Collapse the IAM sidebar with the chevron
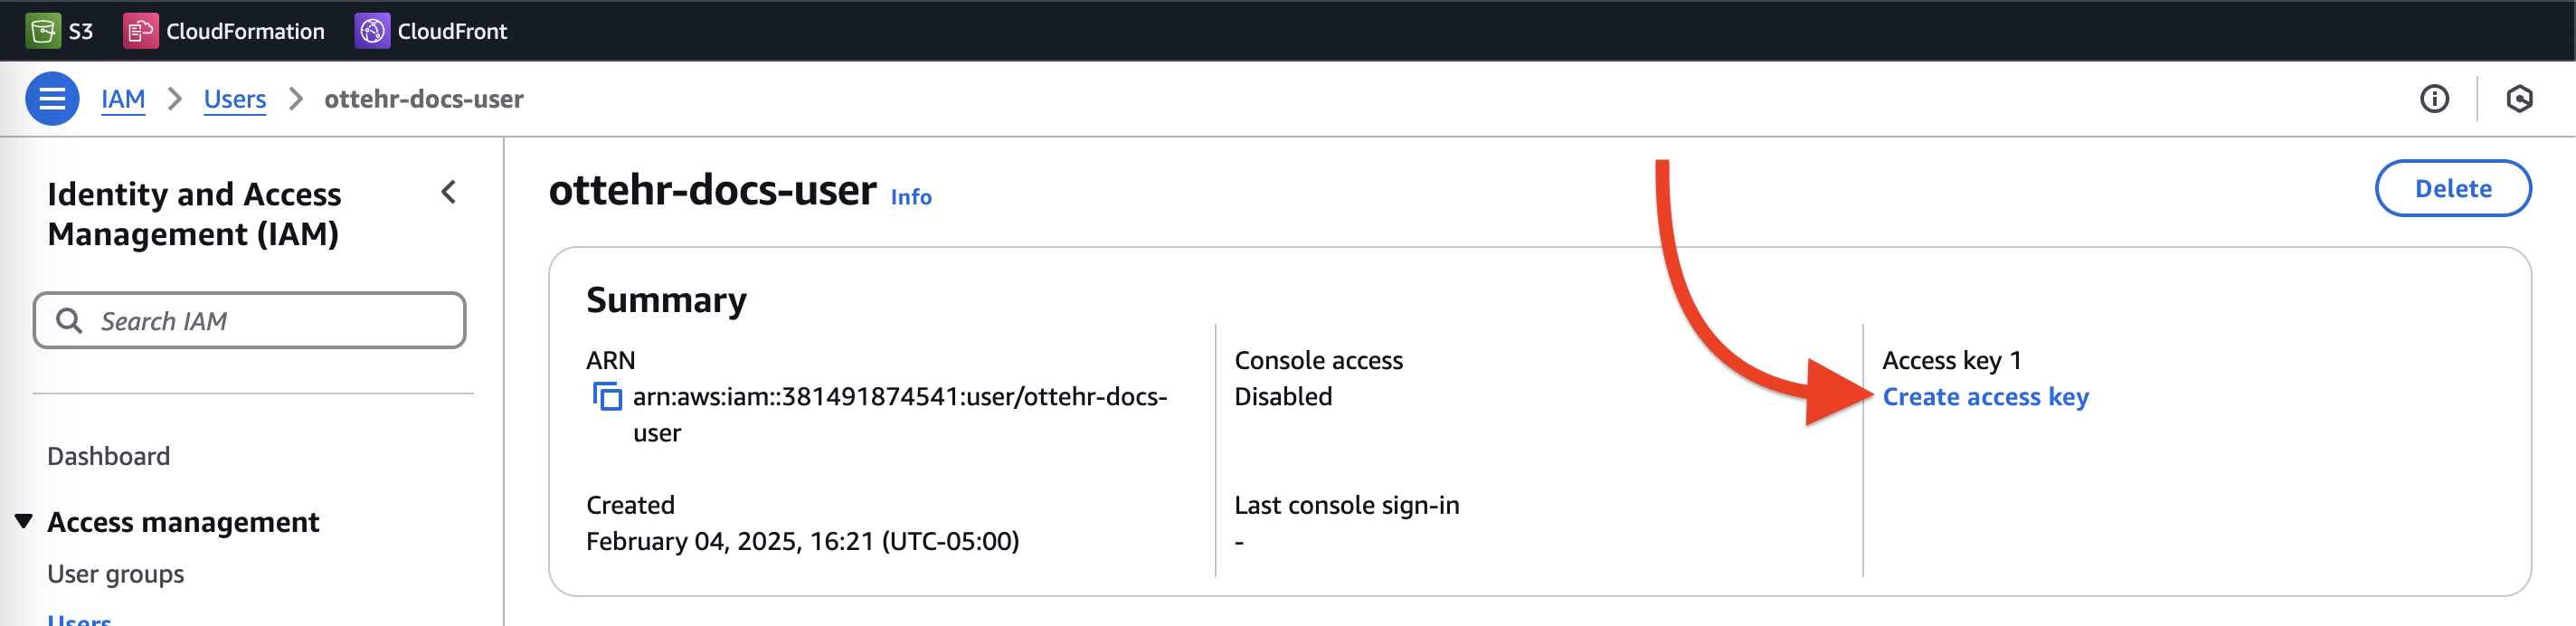 [x=448, y=192]
